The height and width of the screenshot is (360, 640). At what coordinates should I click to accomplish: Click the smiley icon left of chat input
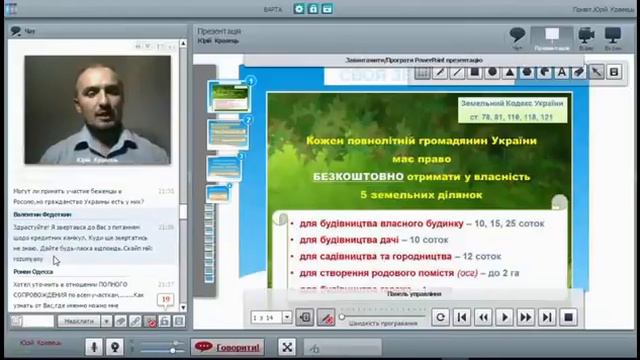pyautogui.click(x=16, y=322)
